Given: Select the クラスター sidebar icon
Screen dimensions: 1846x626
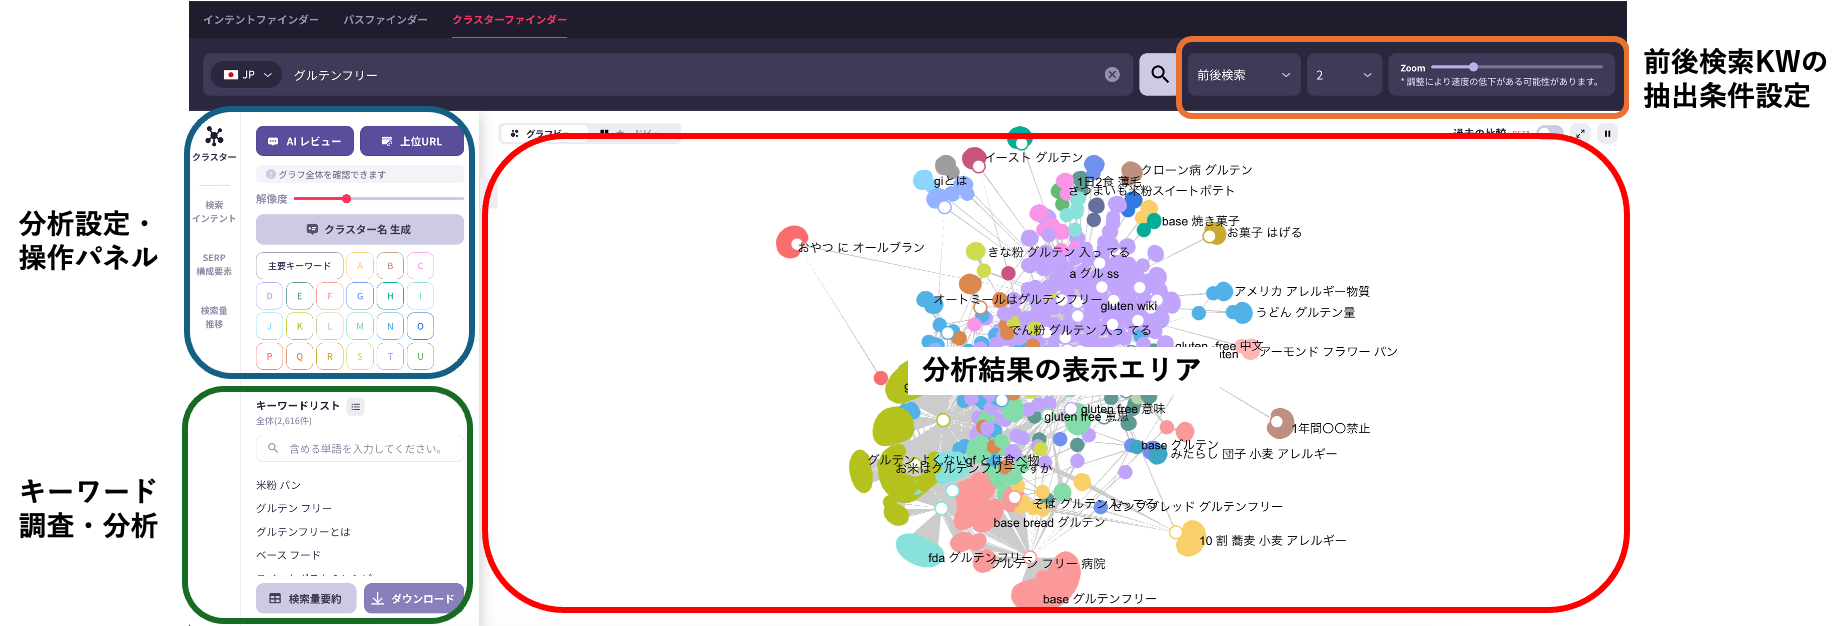Looking at the screenshot, I should (214, 143).
